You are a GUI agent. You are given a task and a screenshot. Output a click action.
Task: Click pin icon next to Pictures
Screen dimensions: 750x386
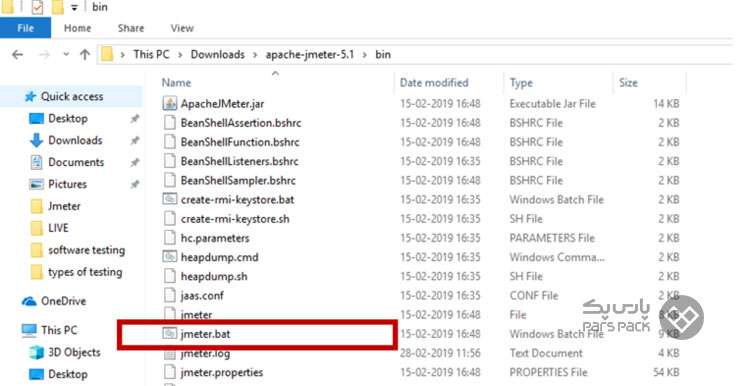tap(135, 185)
